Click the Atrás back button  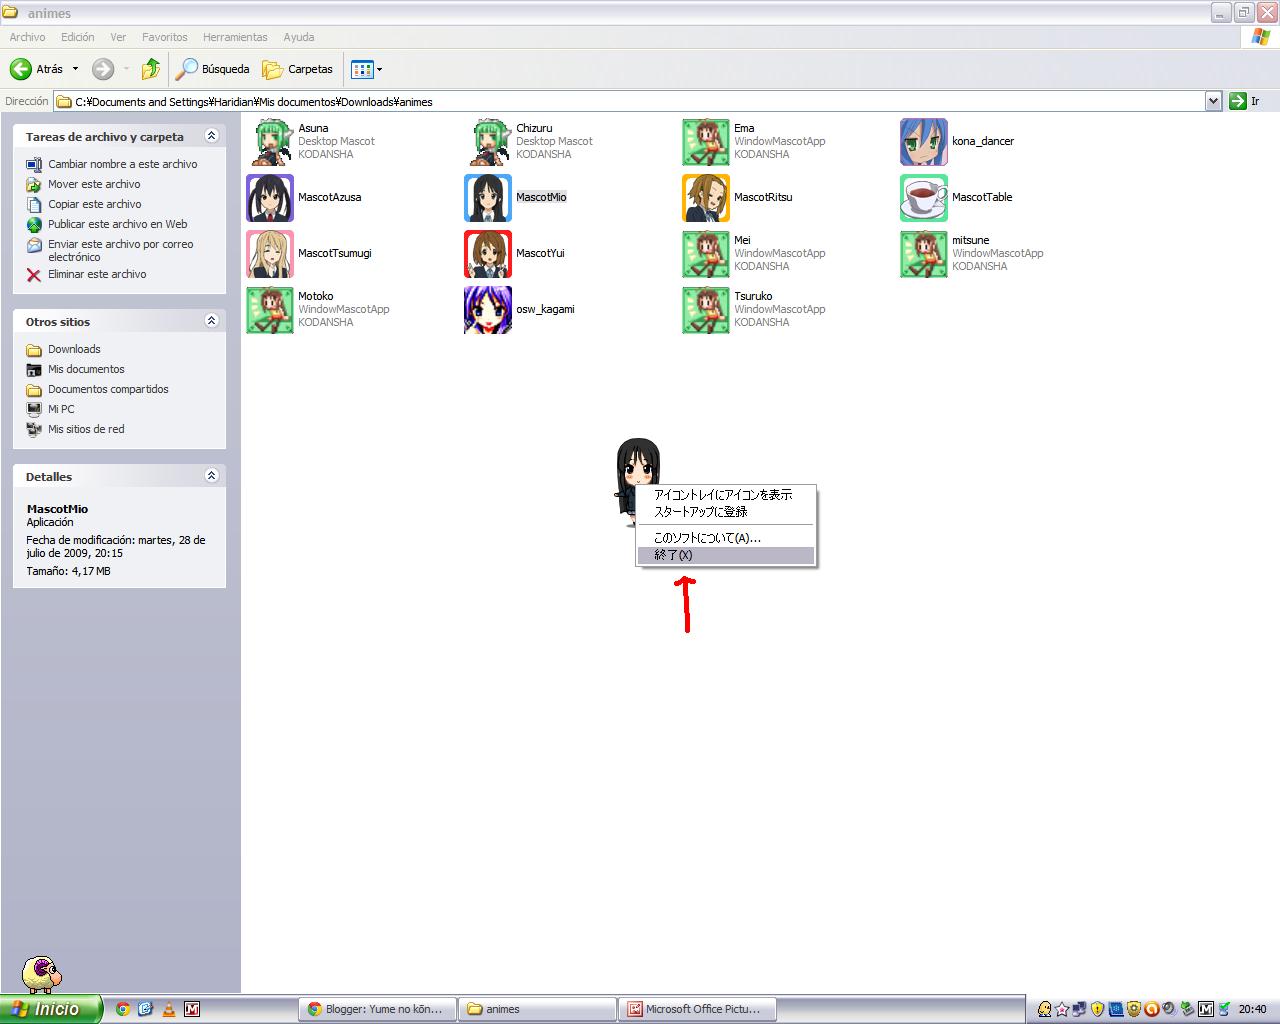point(36,69)
